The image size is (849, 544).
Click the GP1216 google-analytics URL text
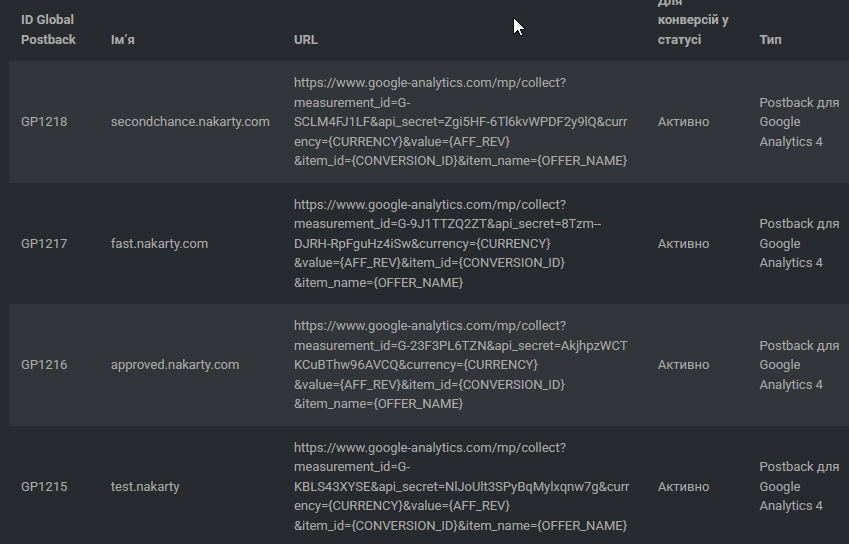[x=461, y=365]
